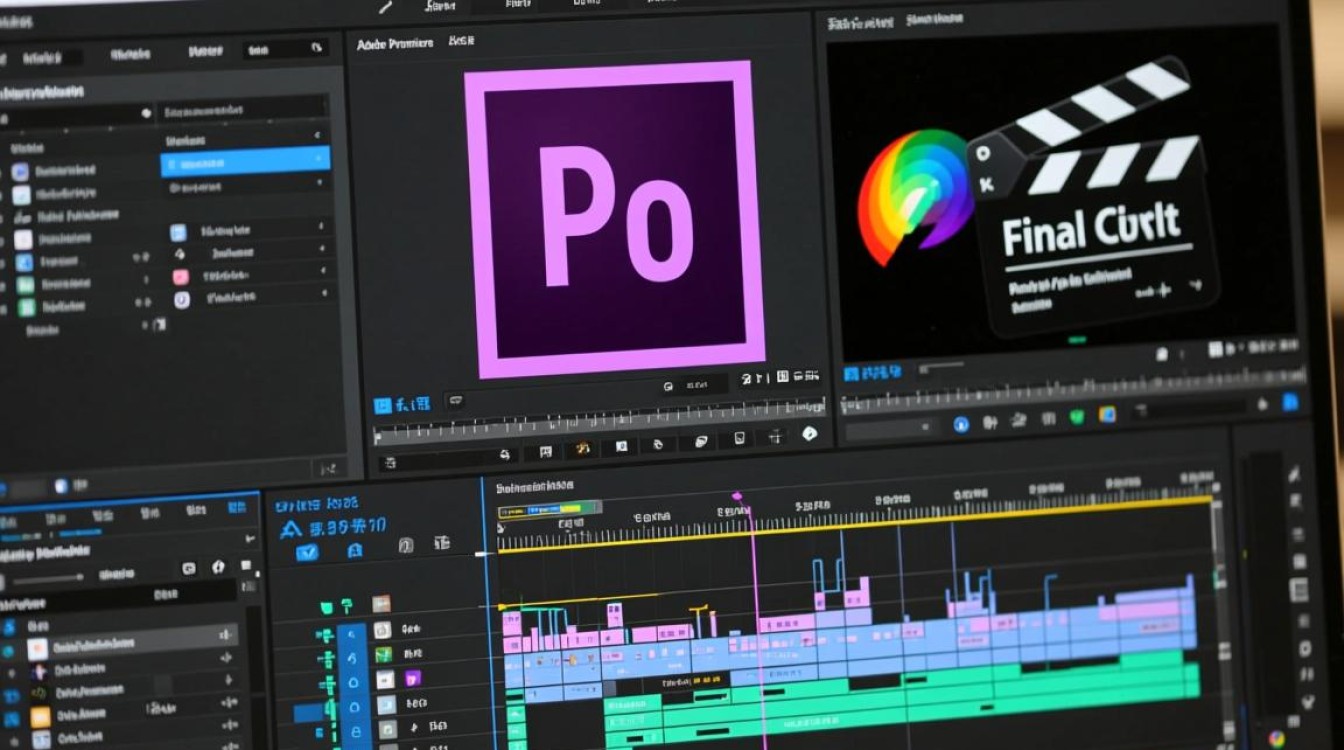Click the purple square in the timeline track headers
This screenshot has height=750, width=1344.
pos(413,678)
